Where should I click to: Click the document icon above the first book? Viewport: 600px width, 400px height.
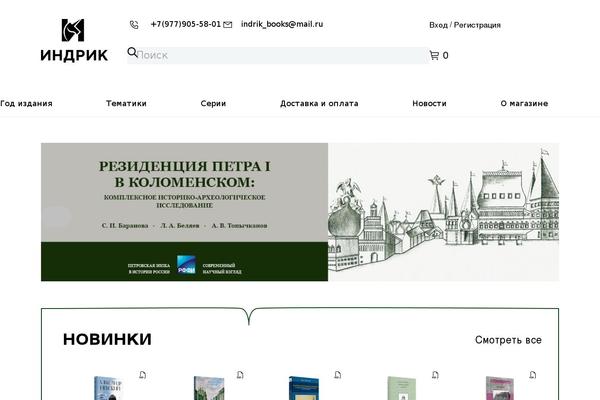(142, 374)
